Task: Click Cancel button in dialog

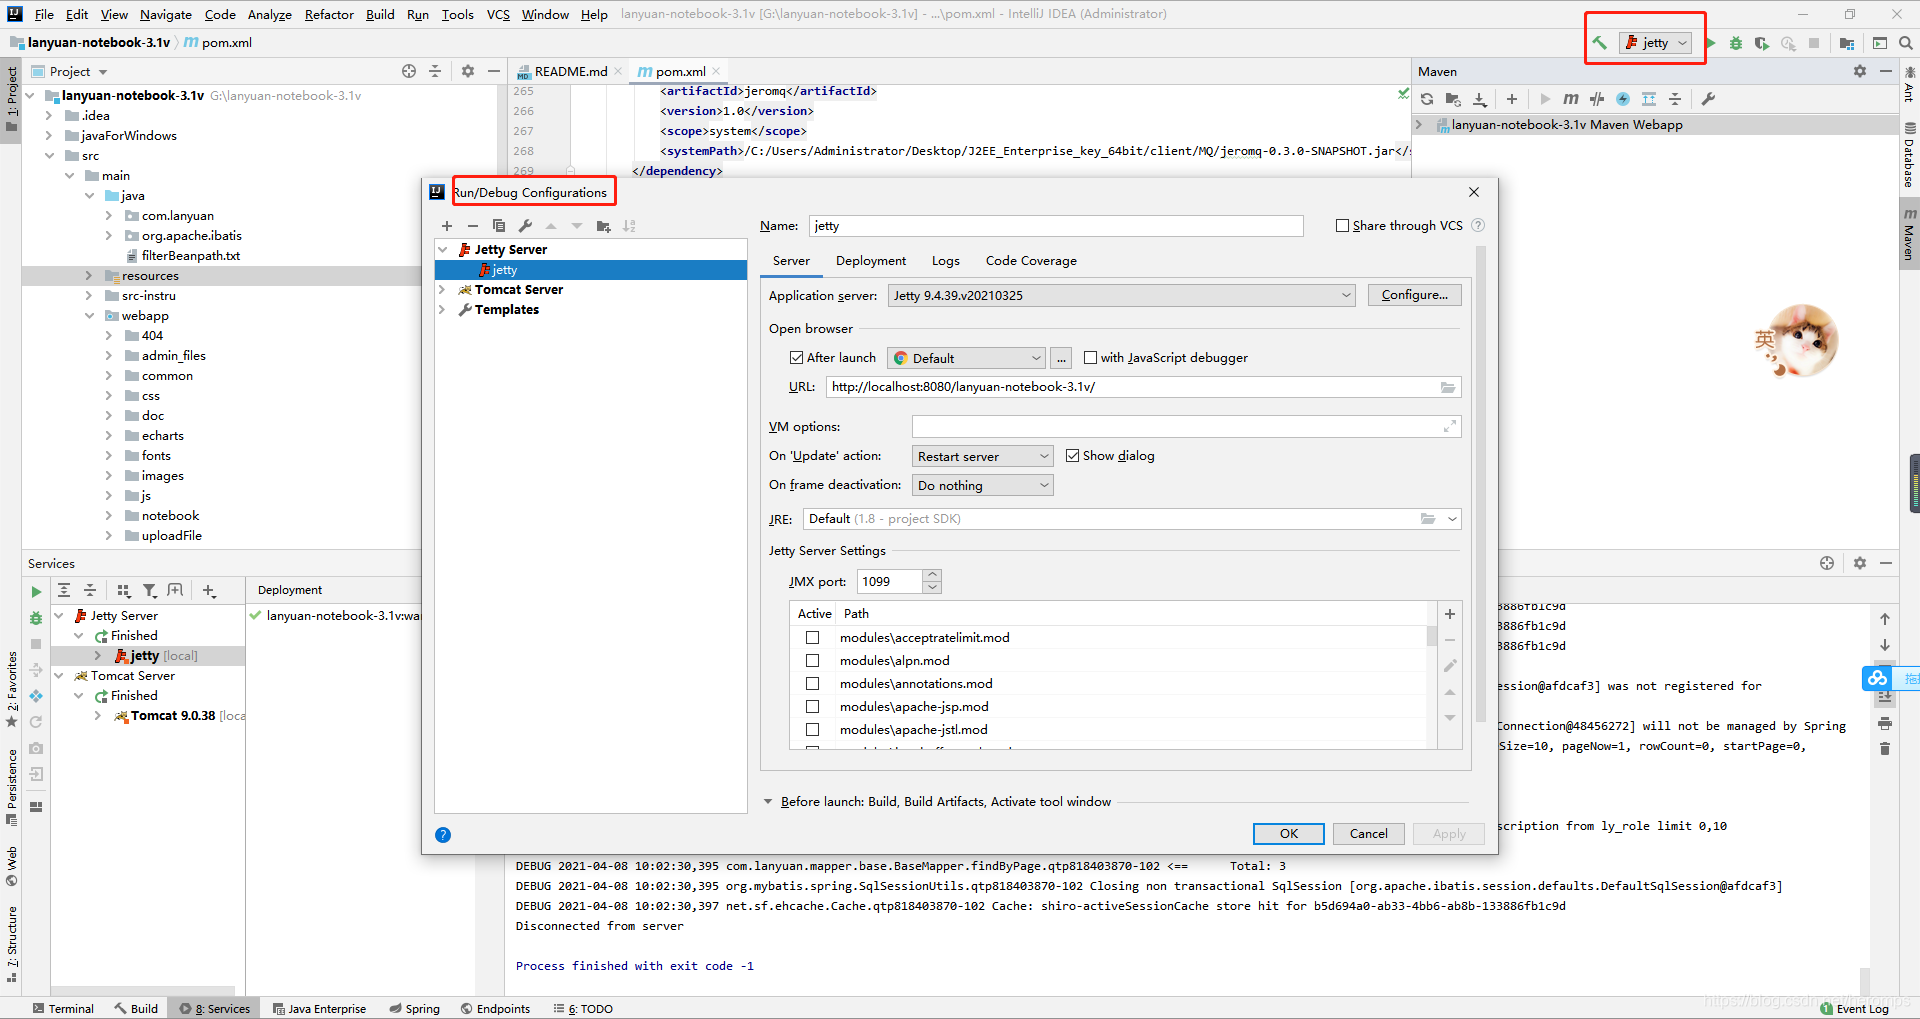Action: 1369,834
